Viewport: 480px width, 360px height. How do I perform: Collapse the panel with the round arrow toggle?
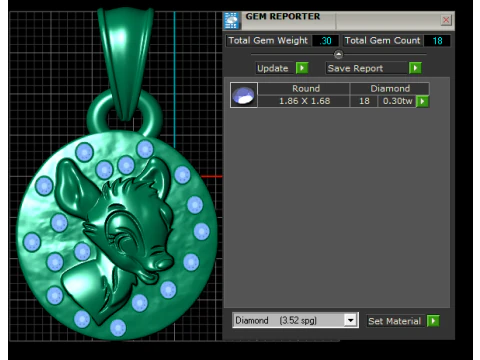[x=338, y=54]
